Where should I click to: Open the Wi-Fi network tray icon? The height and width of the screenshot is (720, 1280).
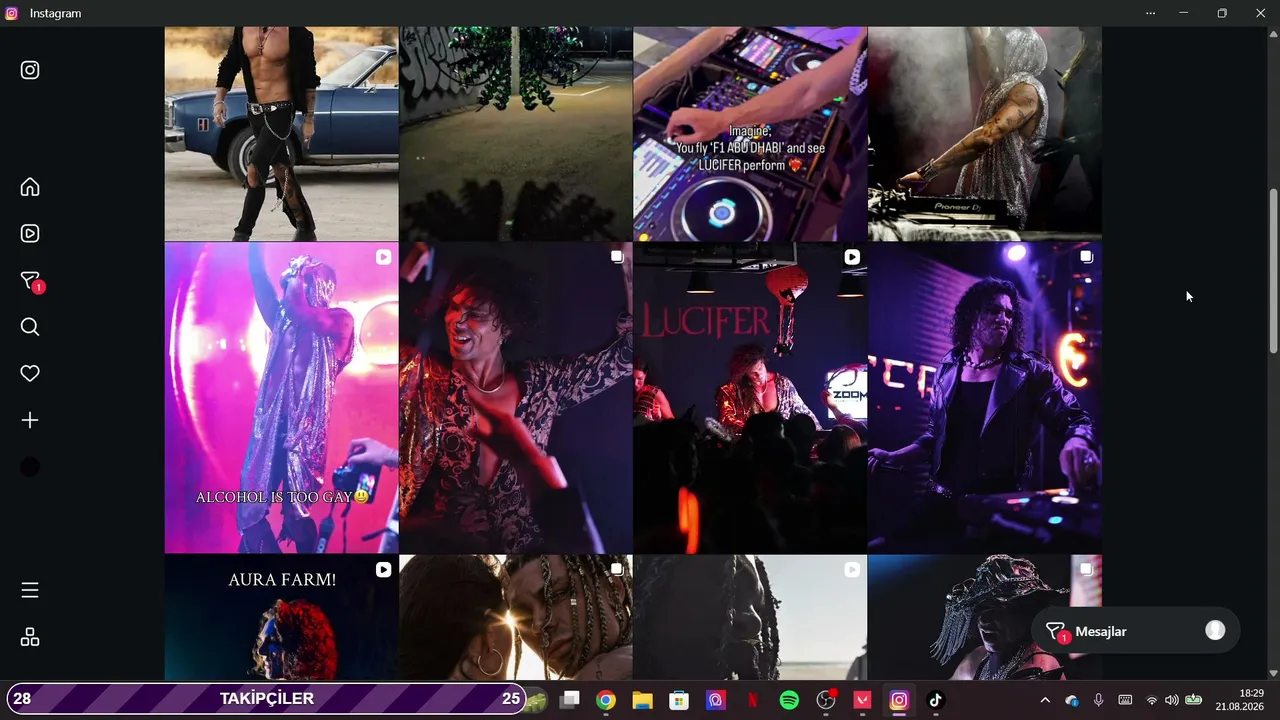tap(1151, 700)
